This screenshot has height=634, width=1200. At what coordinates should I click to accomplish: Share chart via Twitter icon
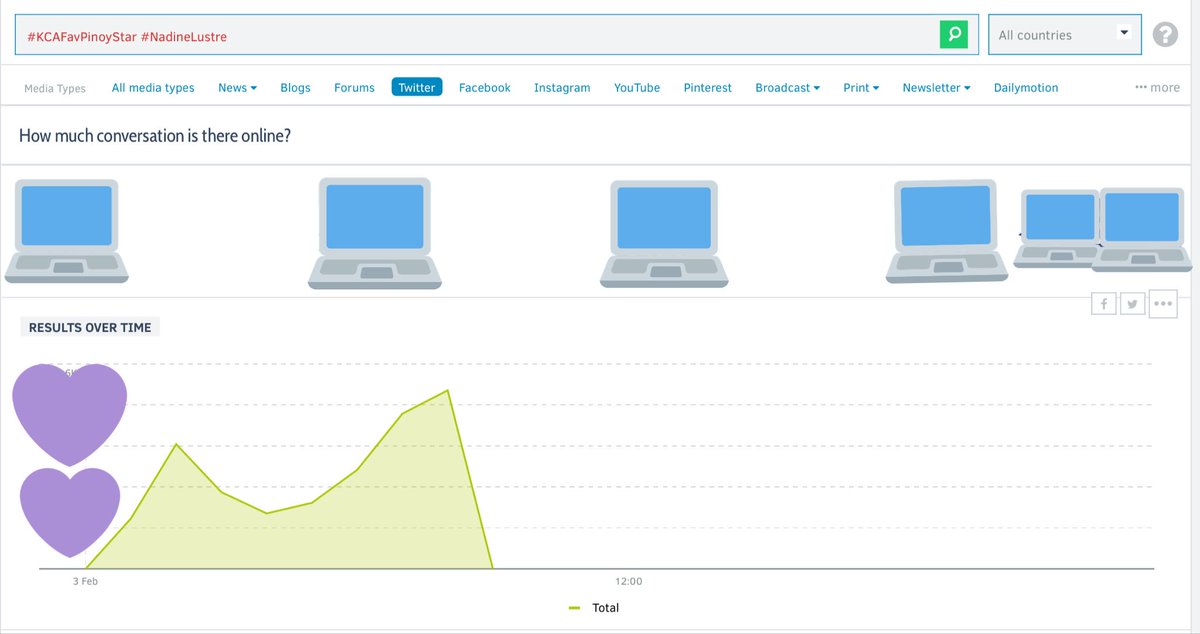pyautogui.click(x=1132, y=304)
